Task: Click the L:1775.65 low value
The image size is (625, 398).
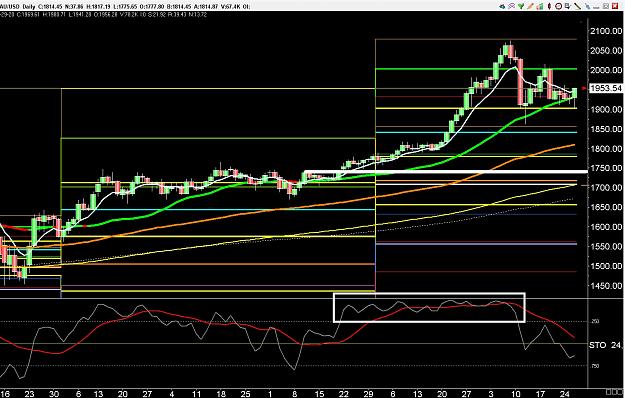Action: tap(125, 7)
